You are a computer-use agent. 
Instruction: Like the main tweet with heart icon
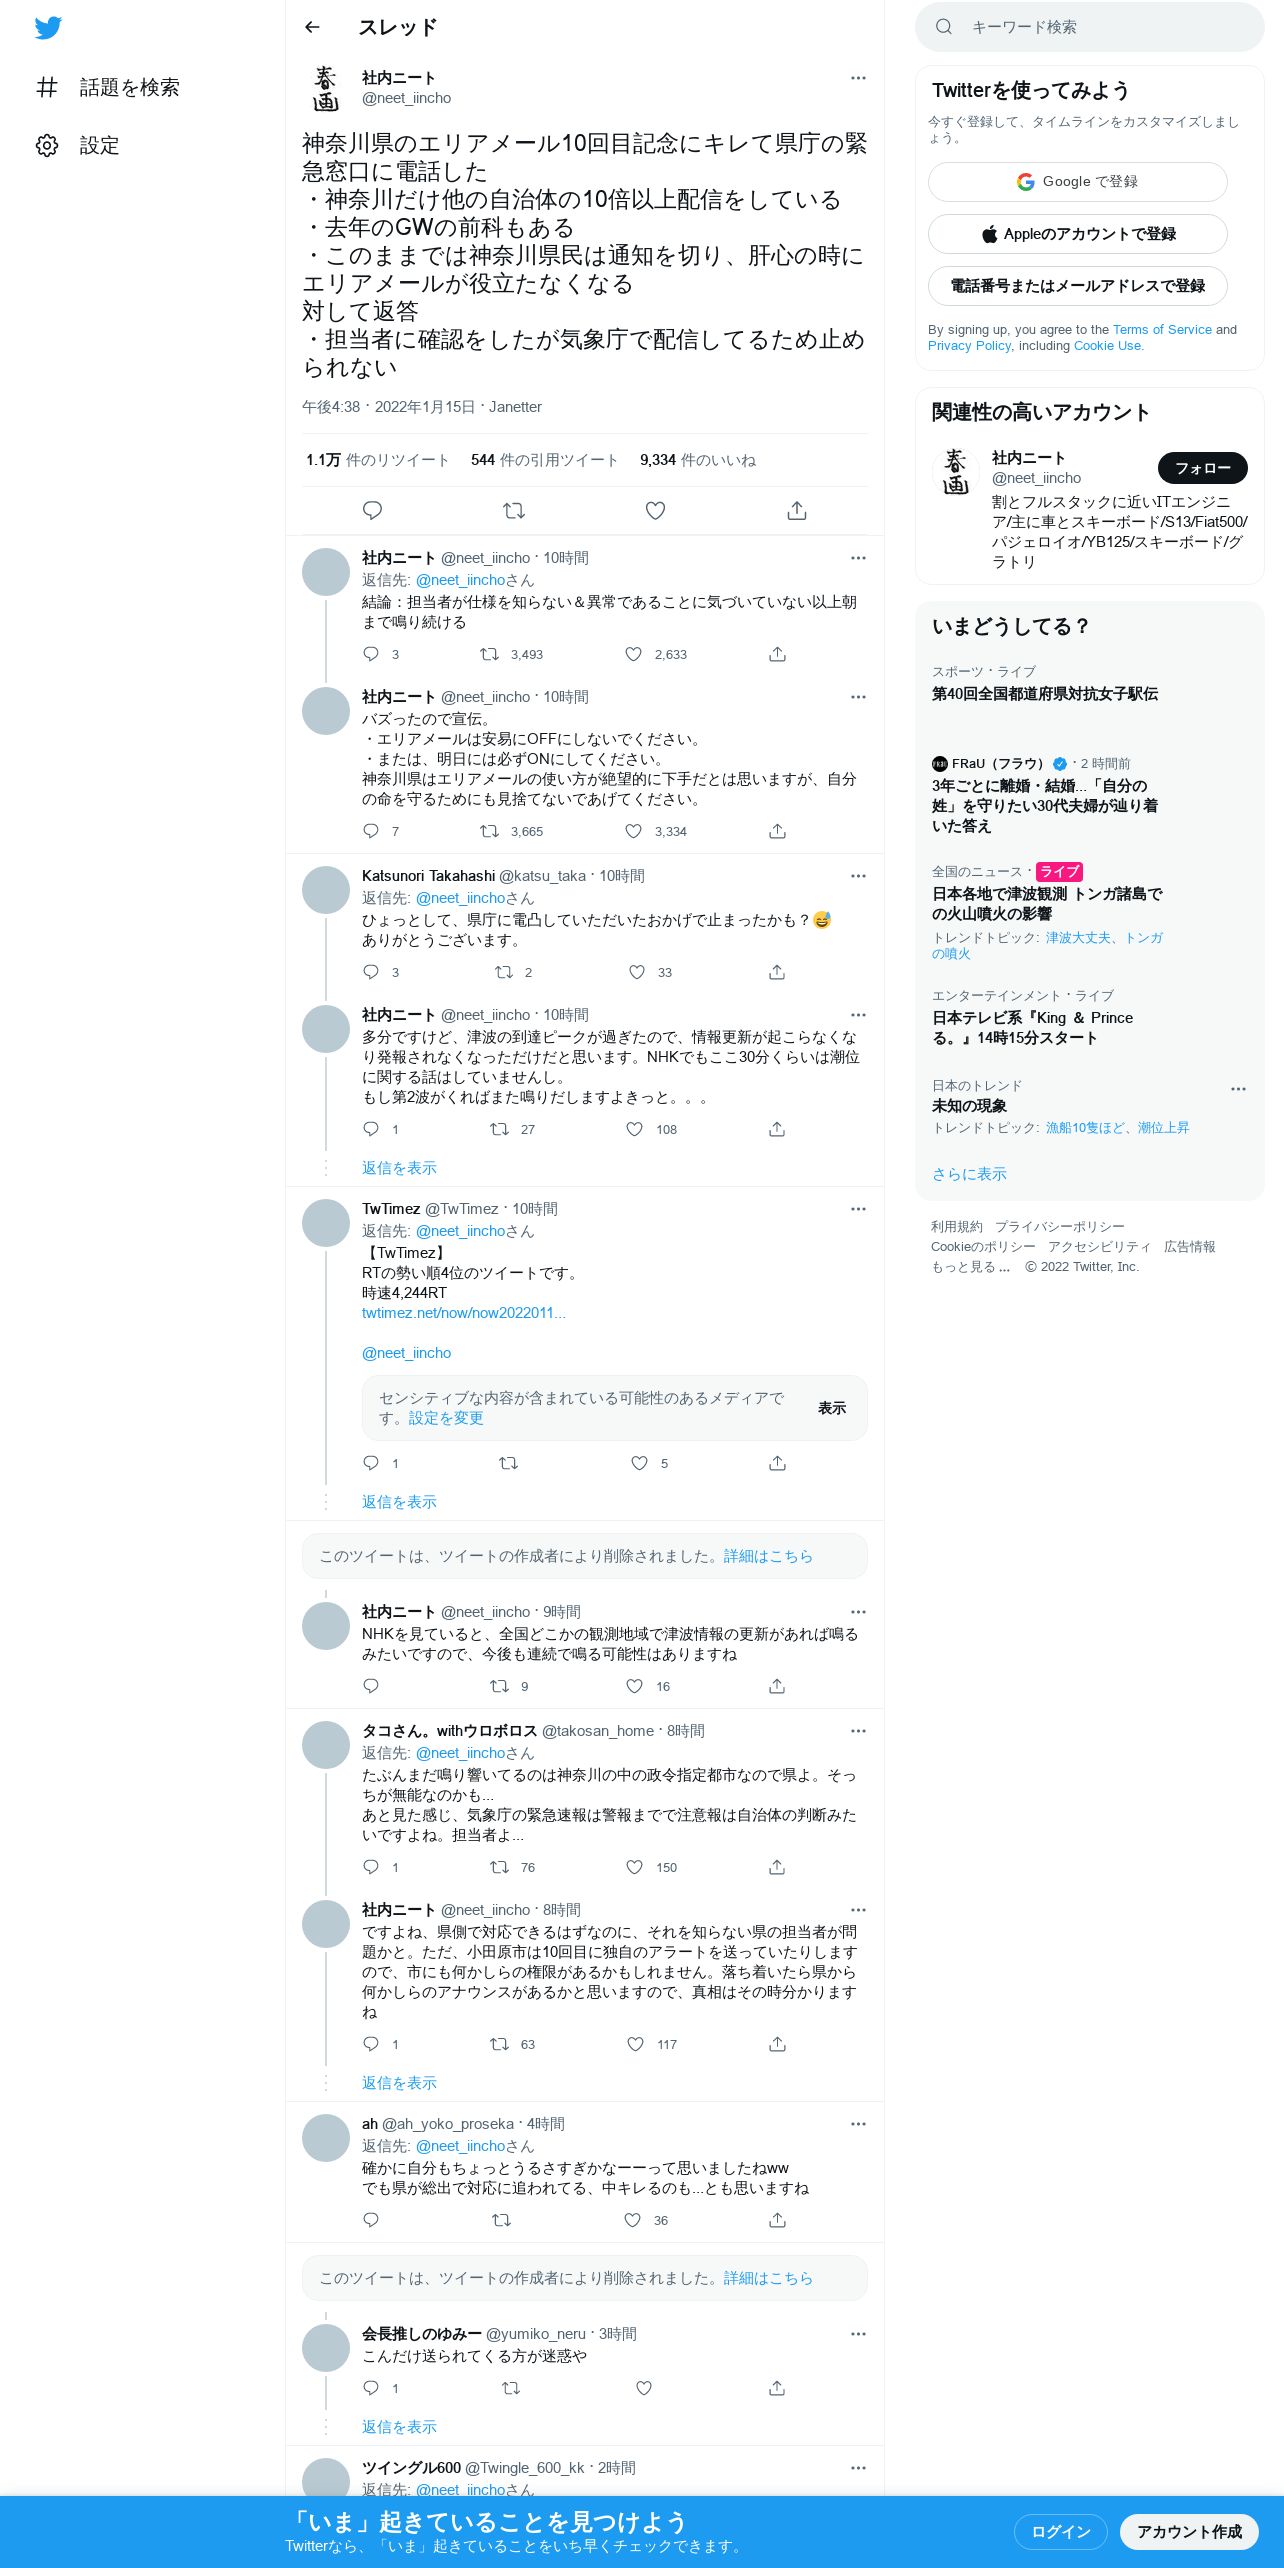point(655,511)
